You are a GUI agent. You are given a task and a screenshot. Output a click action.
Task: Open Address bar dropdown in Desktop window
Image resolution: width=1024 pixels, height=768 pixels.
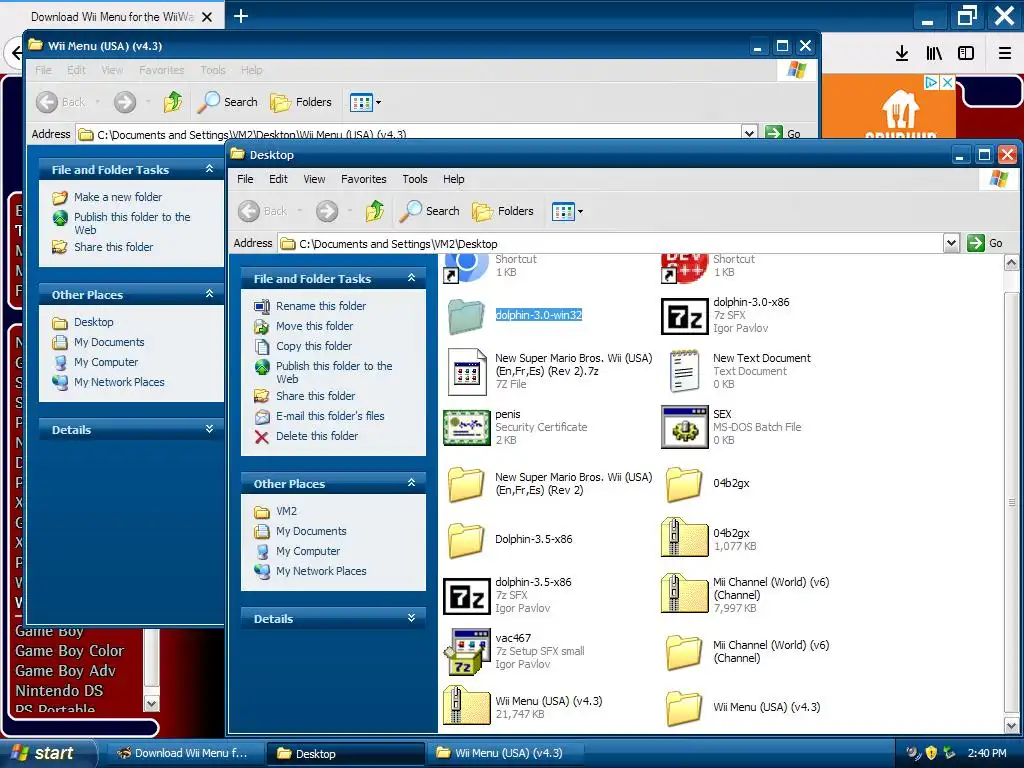952,244
